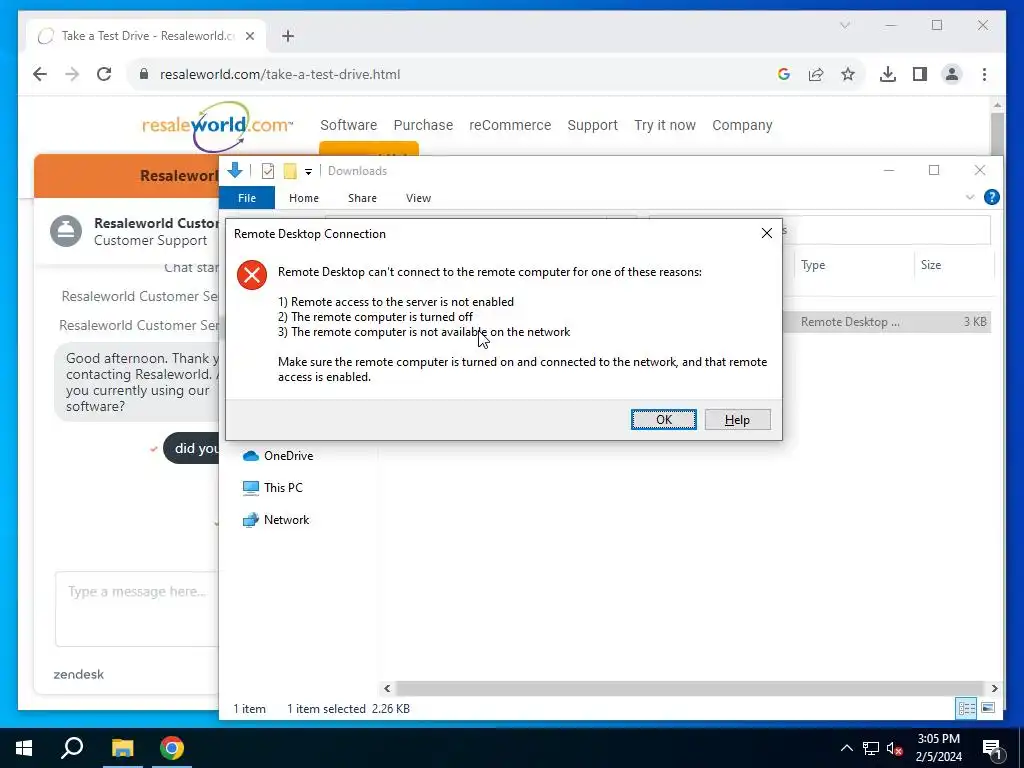Open the Windows Start menu
The height and width of the screenshot is (768, 1024).
pos(24,748)
